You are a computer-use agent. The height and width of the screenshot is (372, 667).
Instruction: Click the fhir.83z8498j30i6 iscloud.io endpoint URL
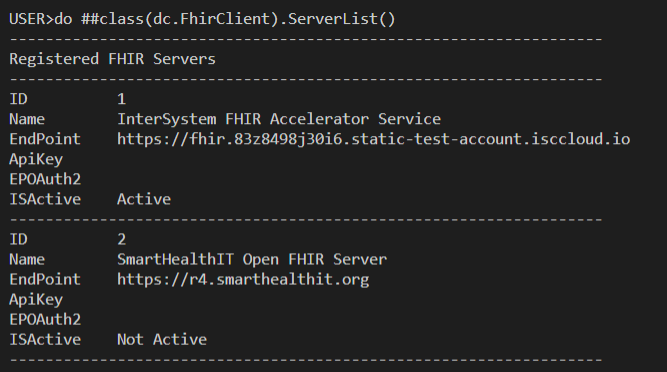[x=373, y=139]
